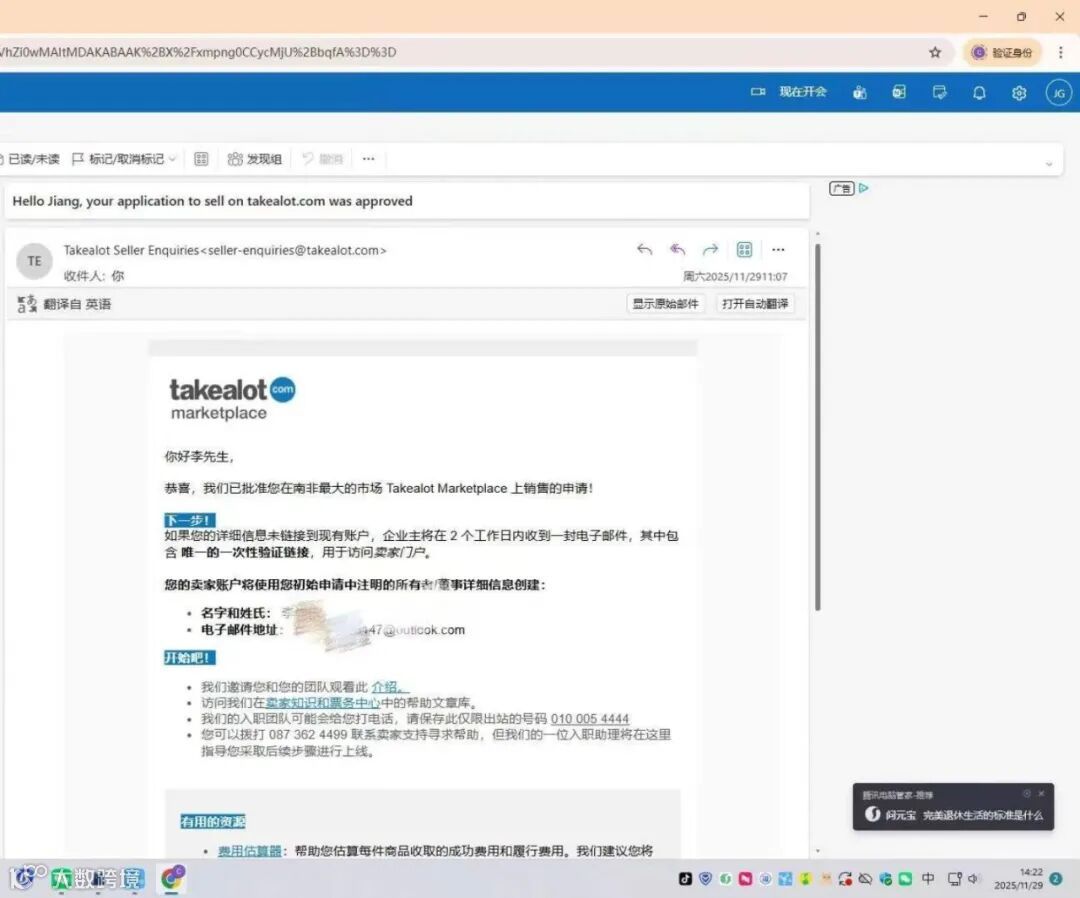Forward the Takealot email
Screen dimensions: 1080x898
tap(710, 249)
